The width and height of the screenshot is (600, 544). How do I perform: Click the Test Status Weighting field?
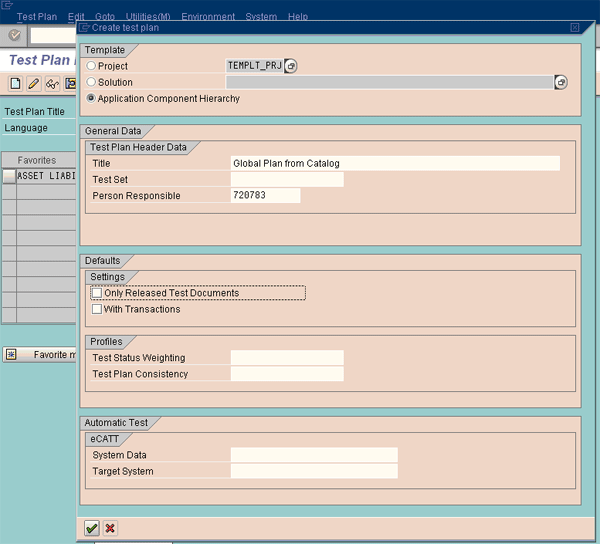(287, 358)
